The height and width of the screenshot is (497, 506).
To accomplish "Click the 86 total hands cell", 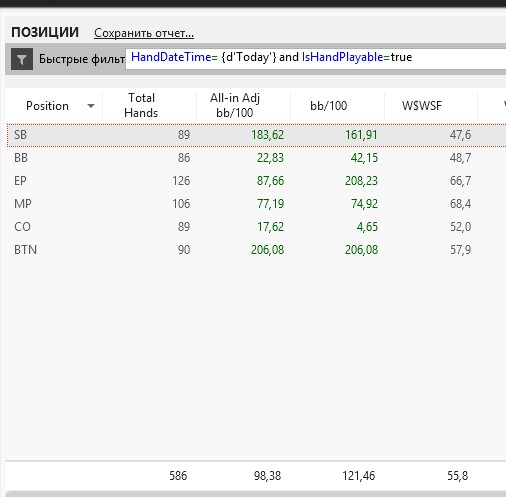I will [x=184, y=158].
